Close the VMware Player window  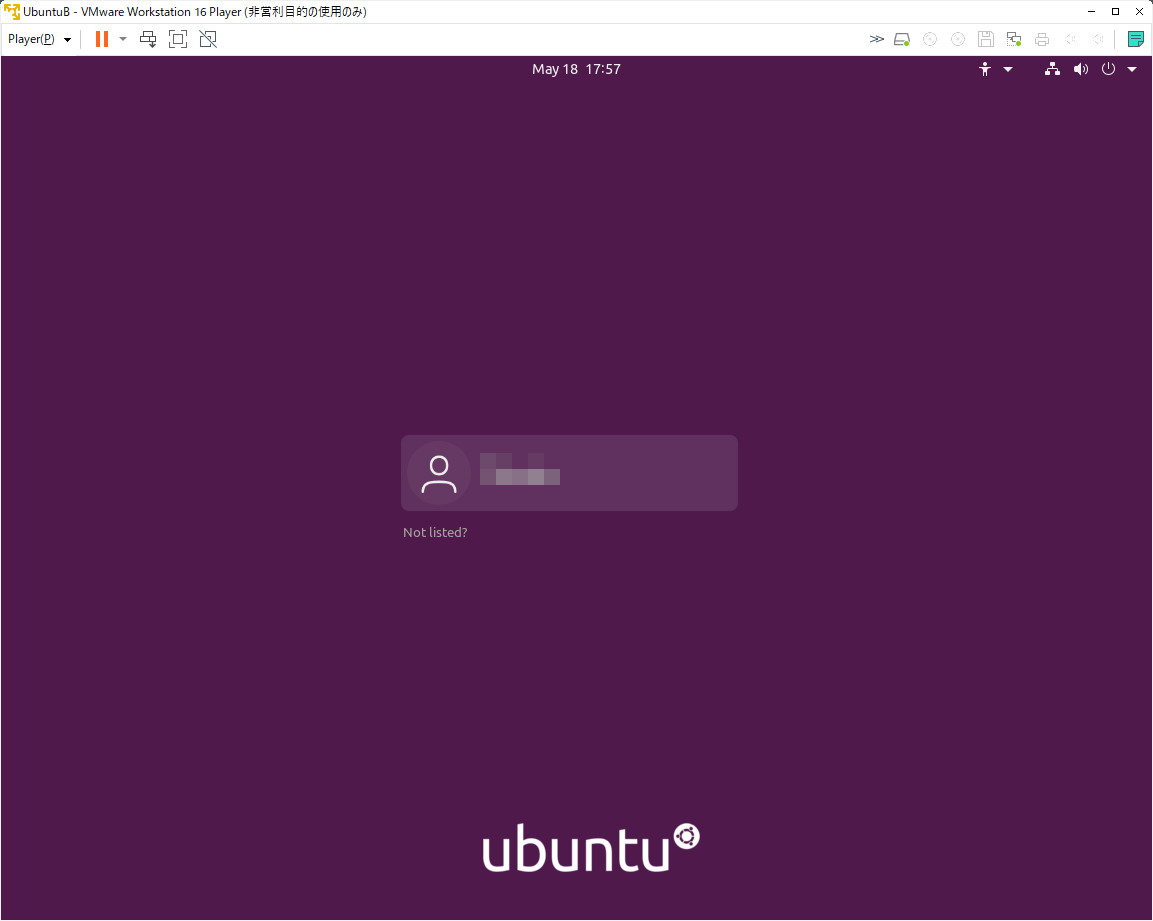(1139, 12)
